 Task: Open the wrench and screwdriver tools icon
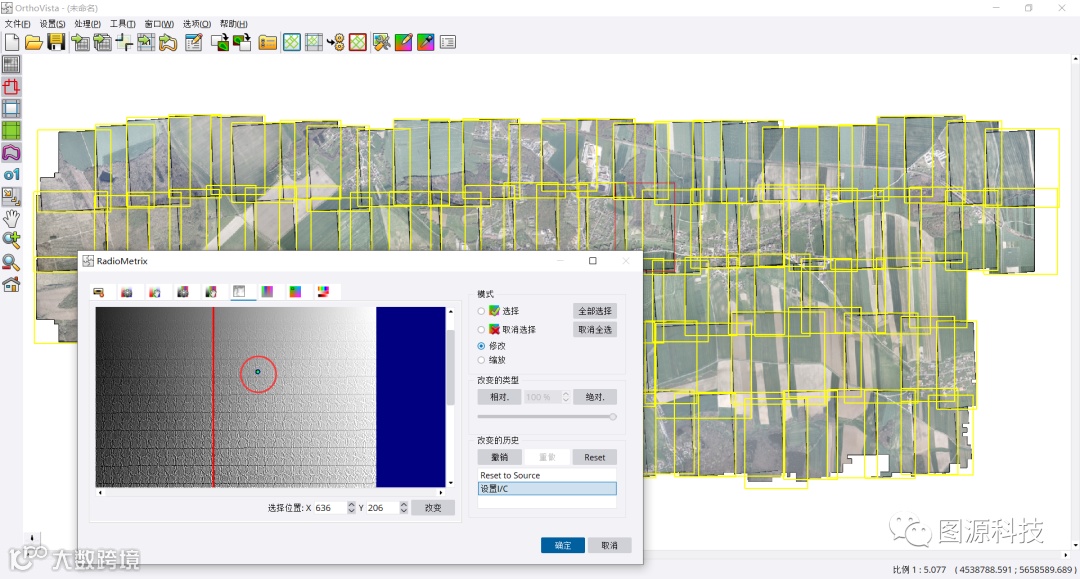point(382,43)
